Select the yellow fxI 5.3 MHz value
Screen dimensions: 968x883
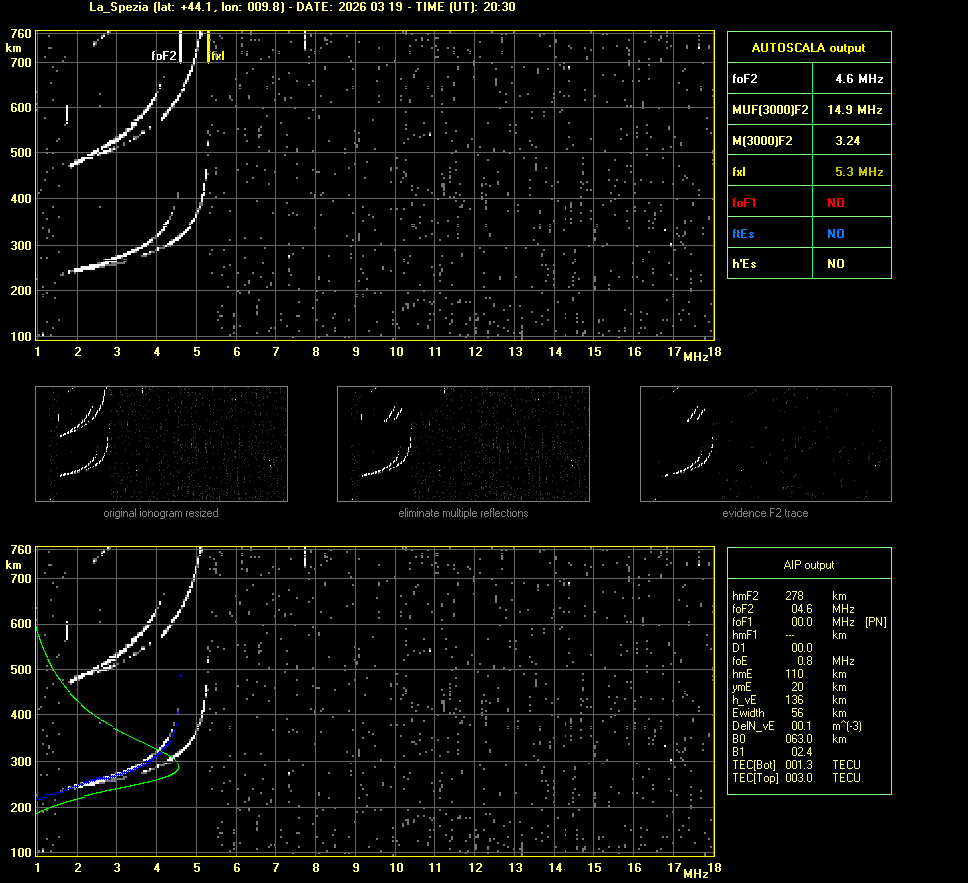[858, 172]
